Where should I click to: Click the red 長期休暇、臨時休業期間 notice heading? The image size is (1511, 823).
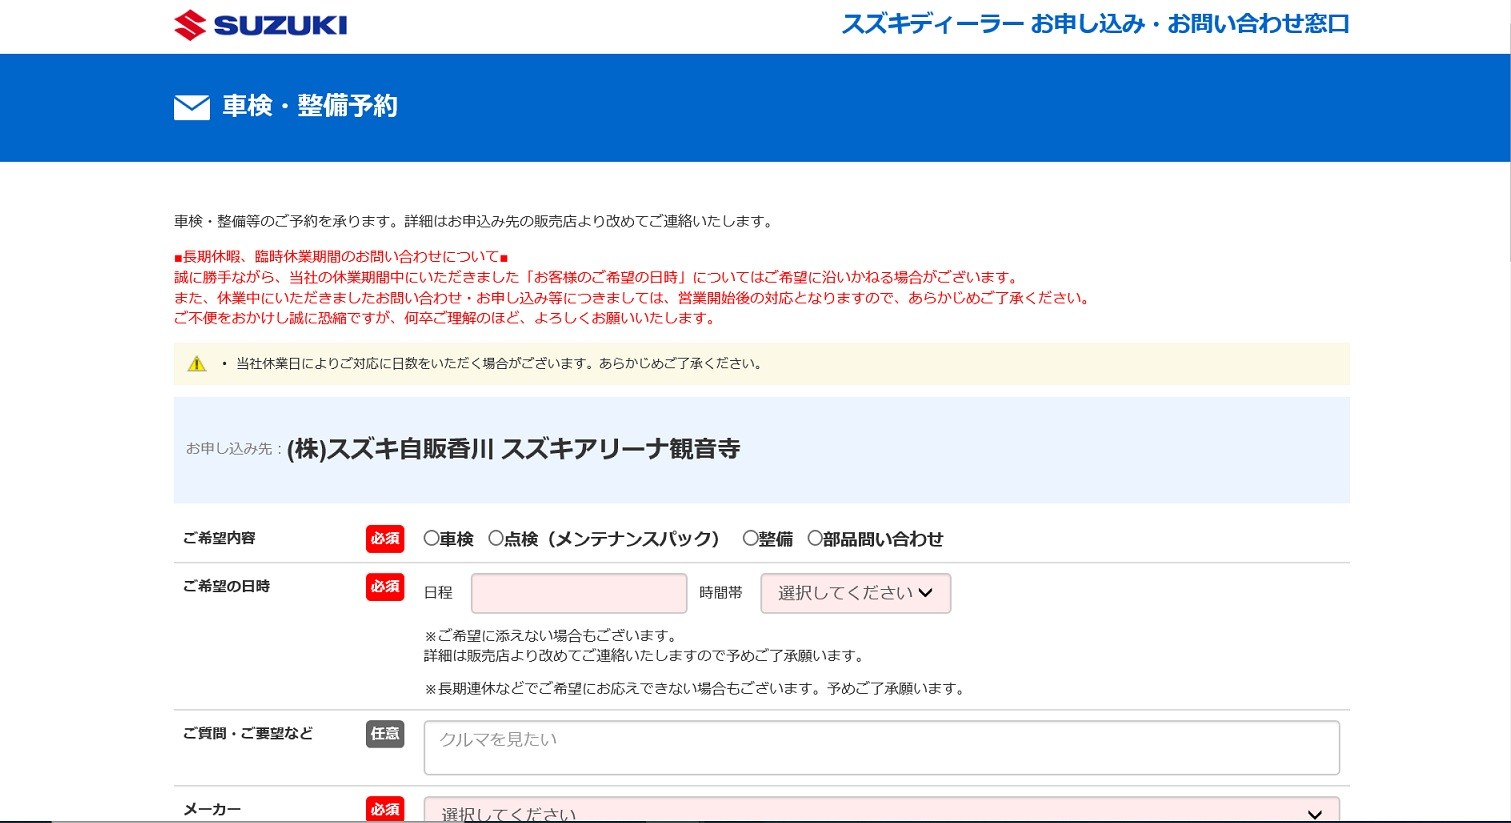click(341, 257)
